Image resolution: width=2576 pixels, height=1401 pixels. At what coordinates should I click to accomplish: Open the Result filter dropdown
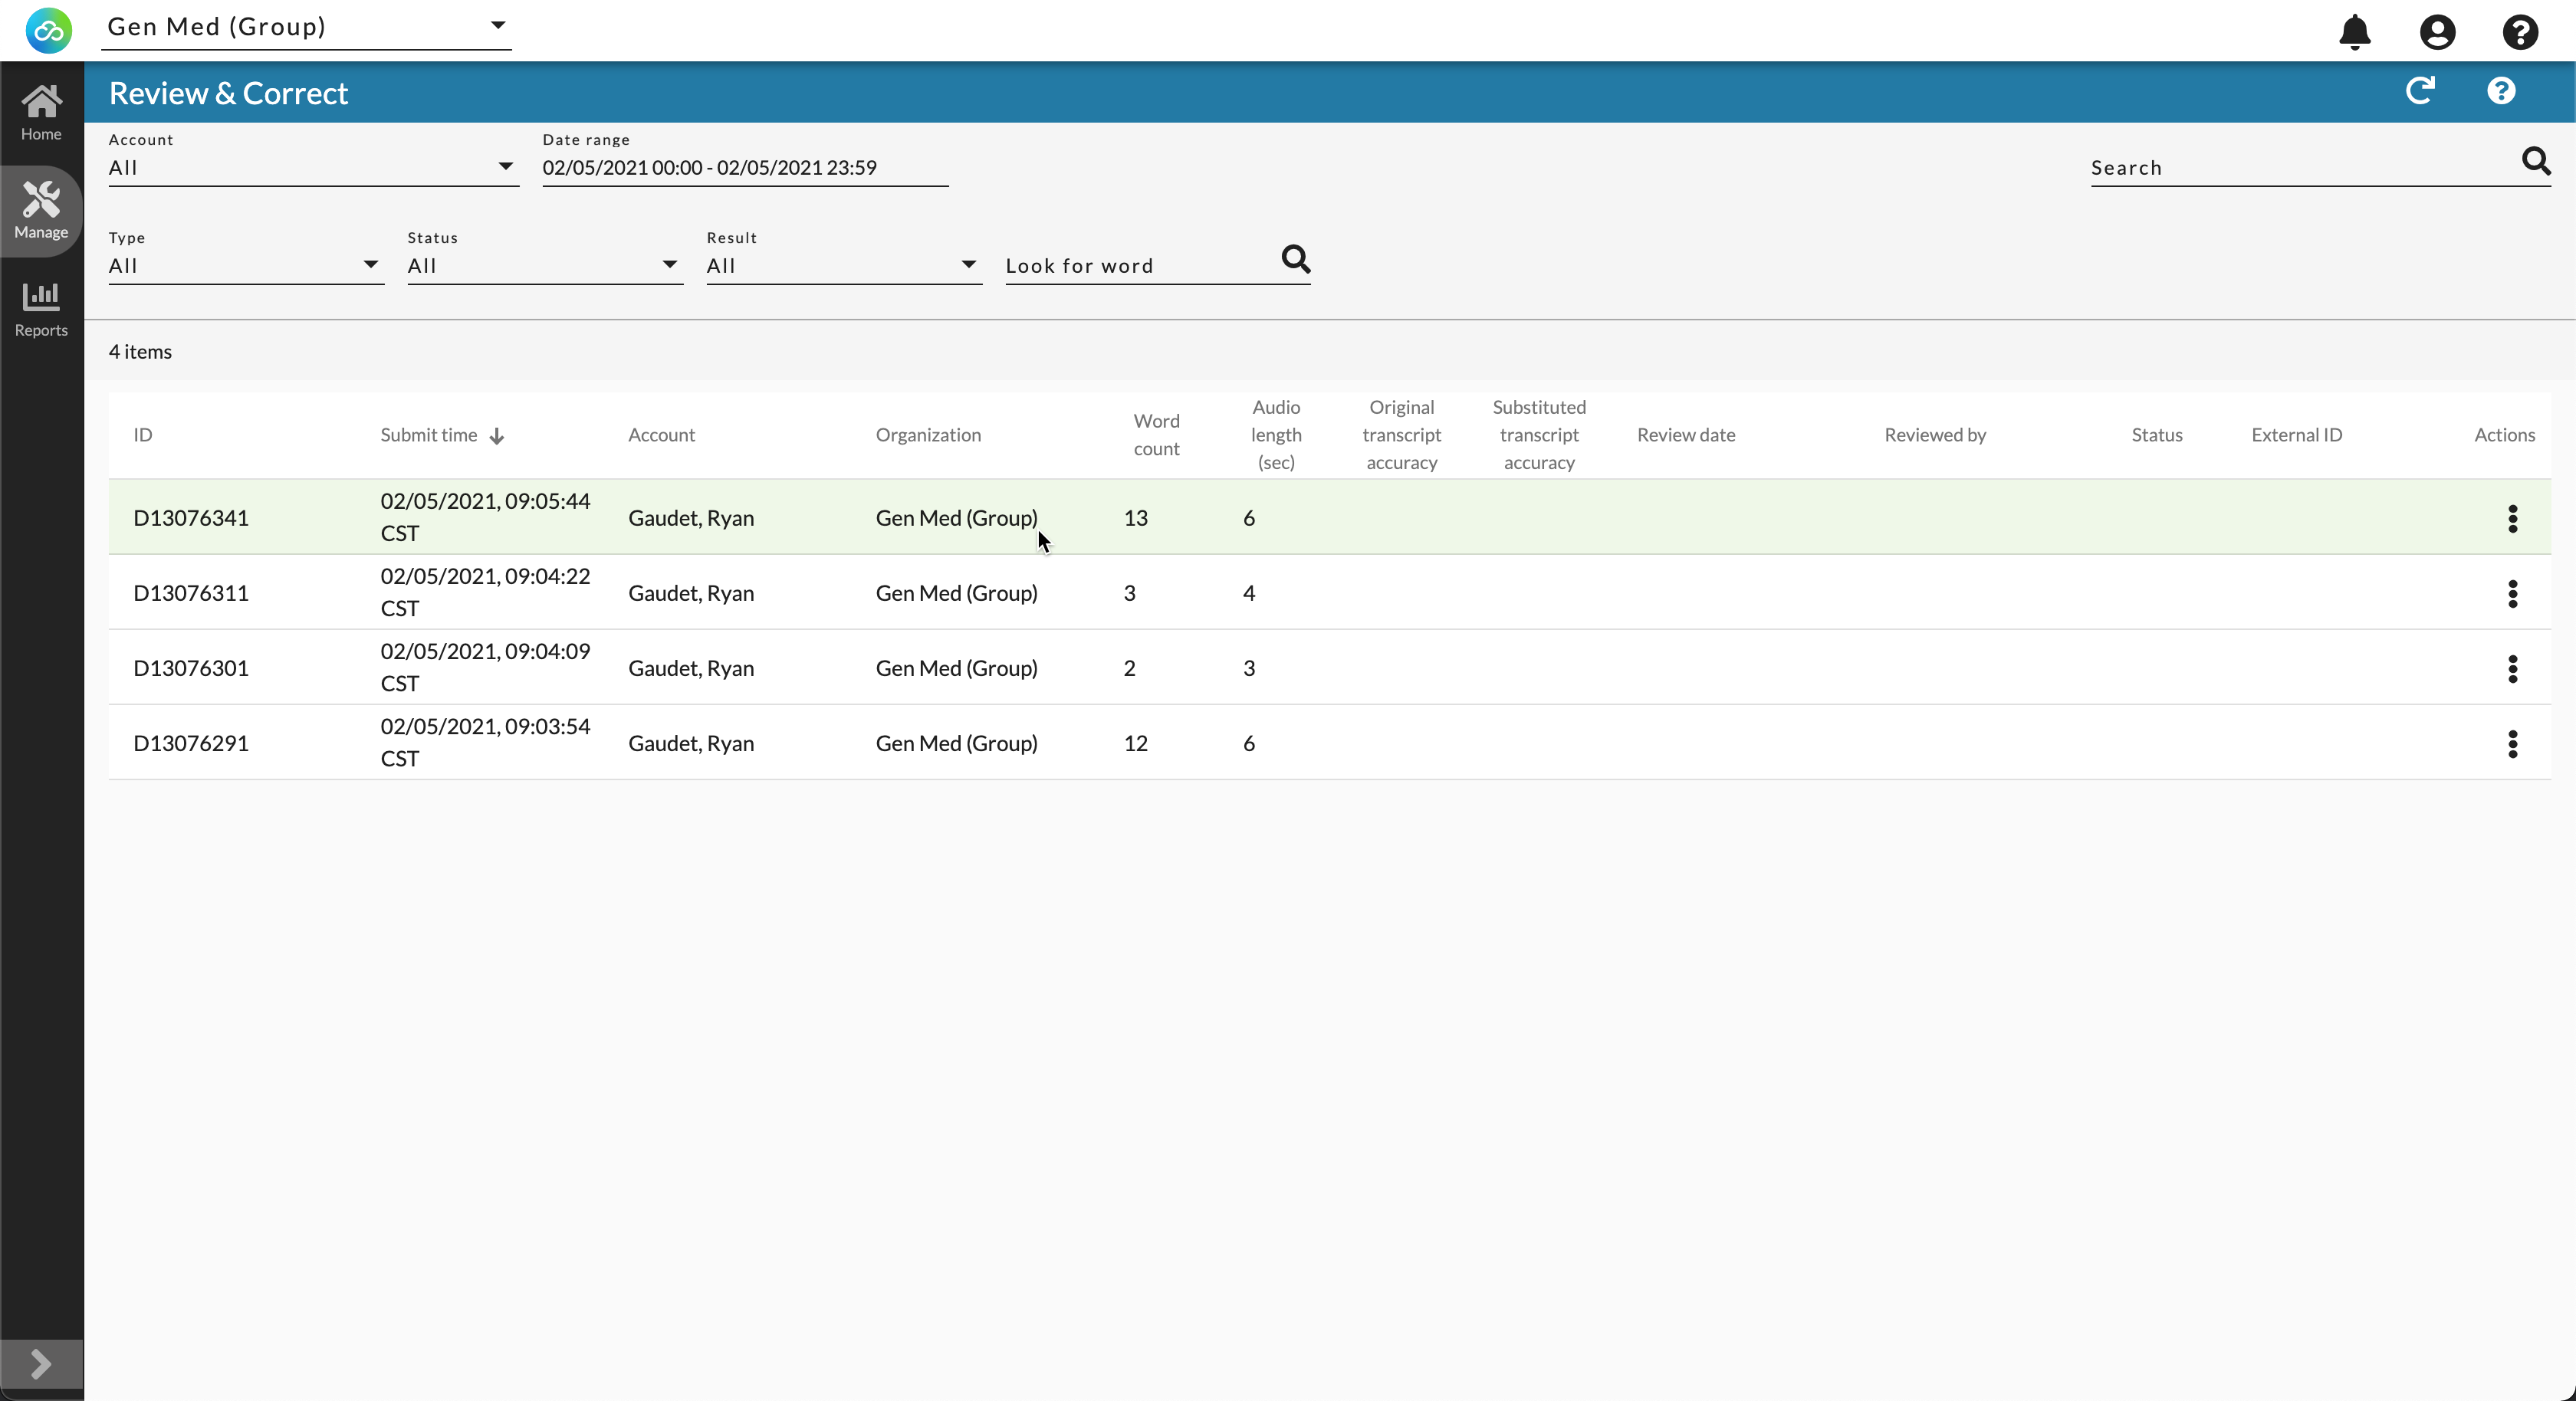pos(843,265)
